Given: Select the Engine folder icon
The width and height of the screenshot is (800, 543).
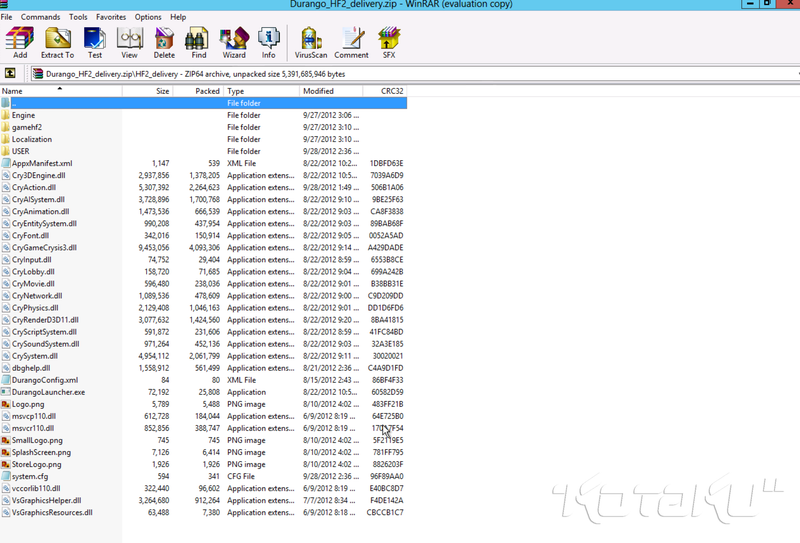Looking at the screenshot, I should [6, 115].
